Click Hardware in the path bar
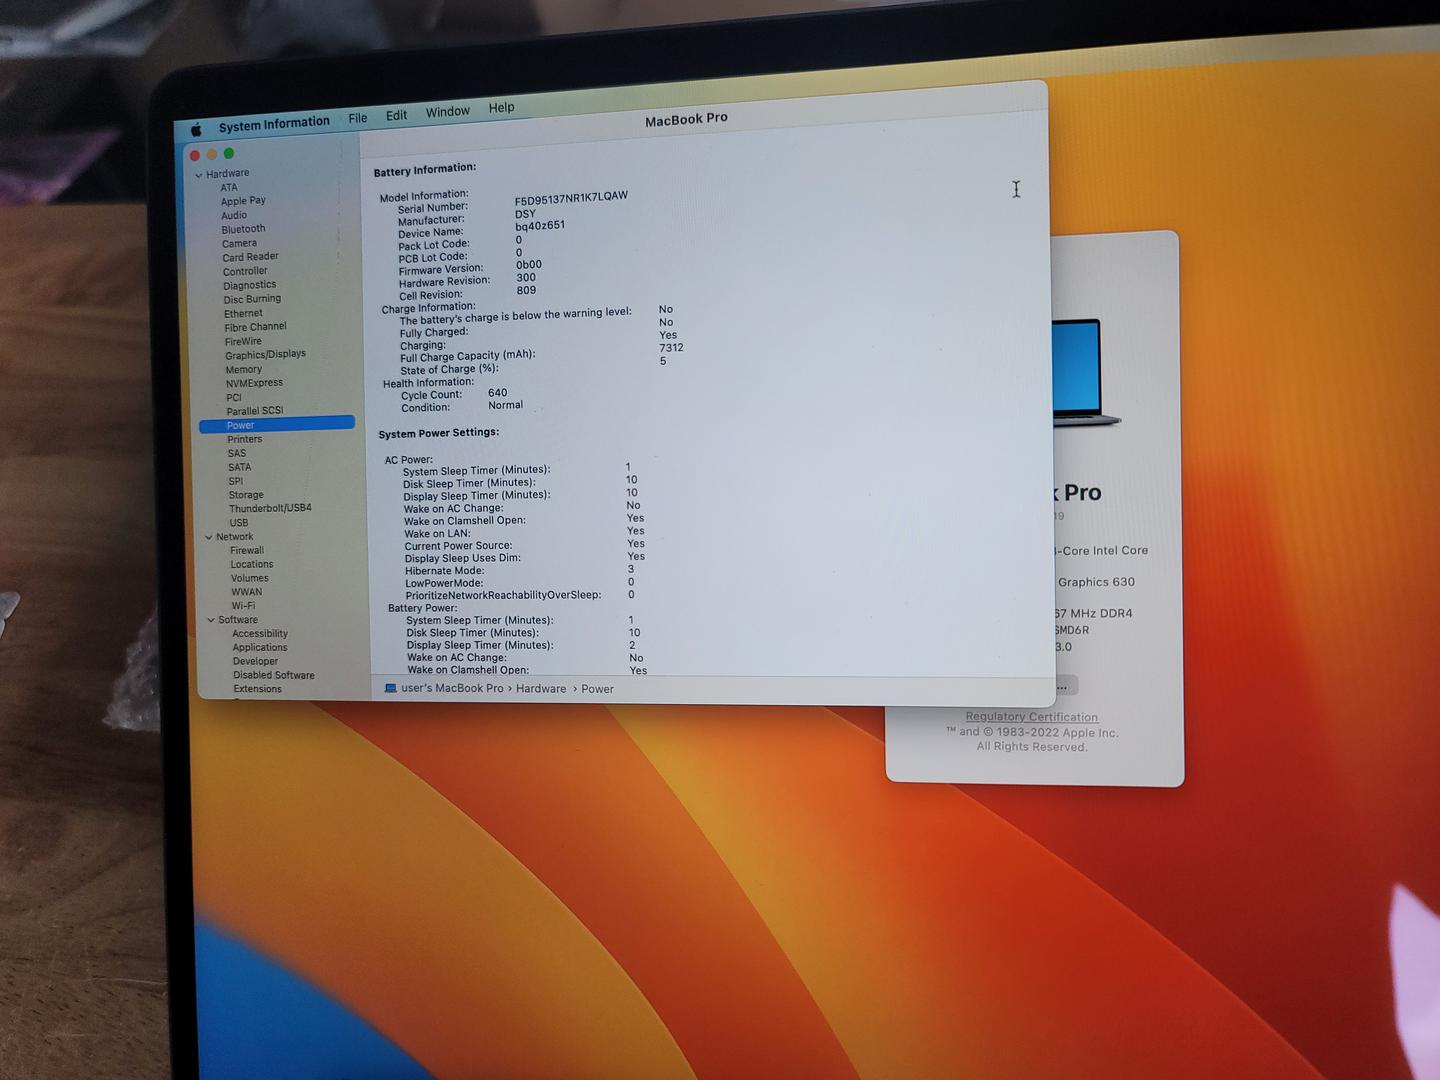1440x1080 pixels. (x=541, y=689)
